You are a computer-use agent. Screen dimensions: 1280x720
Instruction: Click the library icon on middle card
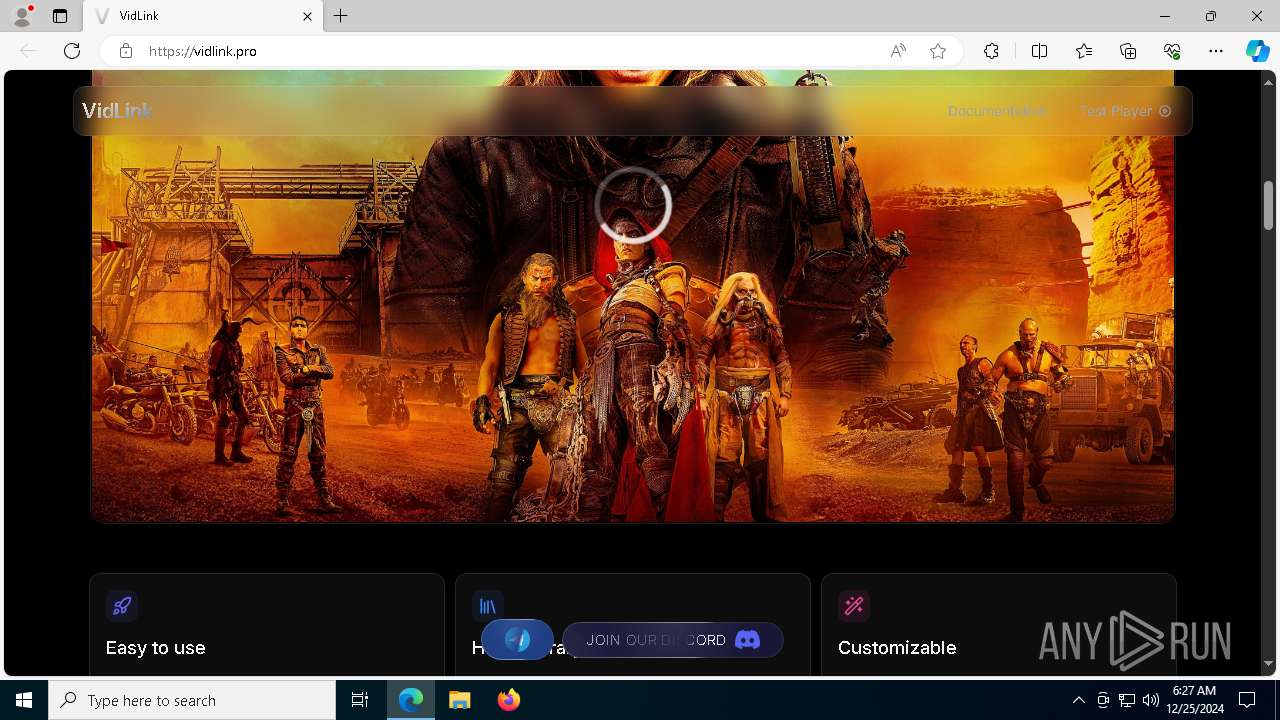[x=488, y=605]
